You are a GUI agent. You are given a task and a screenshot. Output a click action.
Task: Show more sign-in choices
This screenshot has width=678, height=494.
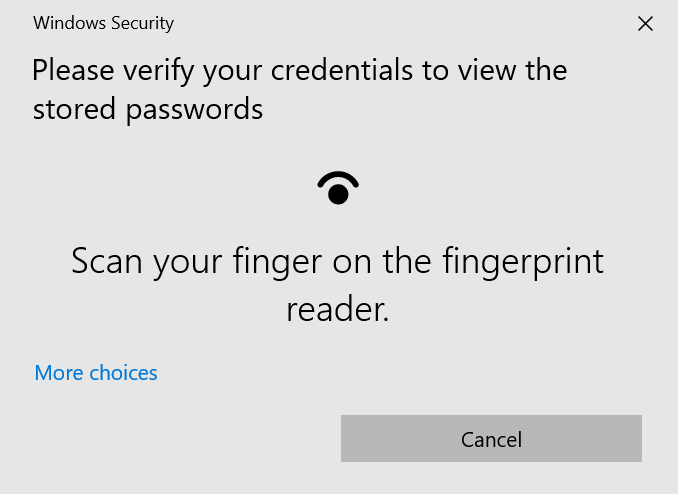tap(96, 373)
